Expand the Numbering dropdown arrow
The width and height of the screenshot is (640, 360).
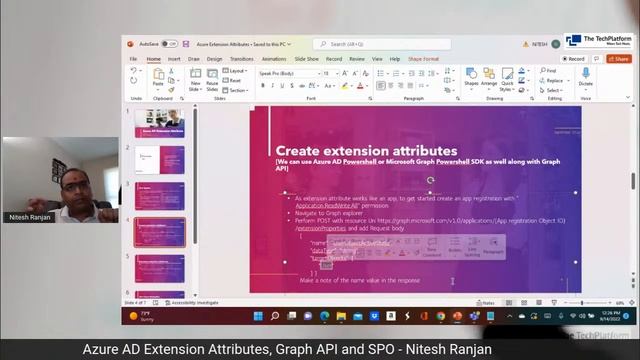(x=403, y=73)
